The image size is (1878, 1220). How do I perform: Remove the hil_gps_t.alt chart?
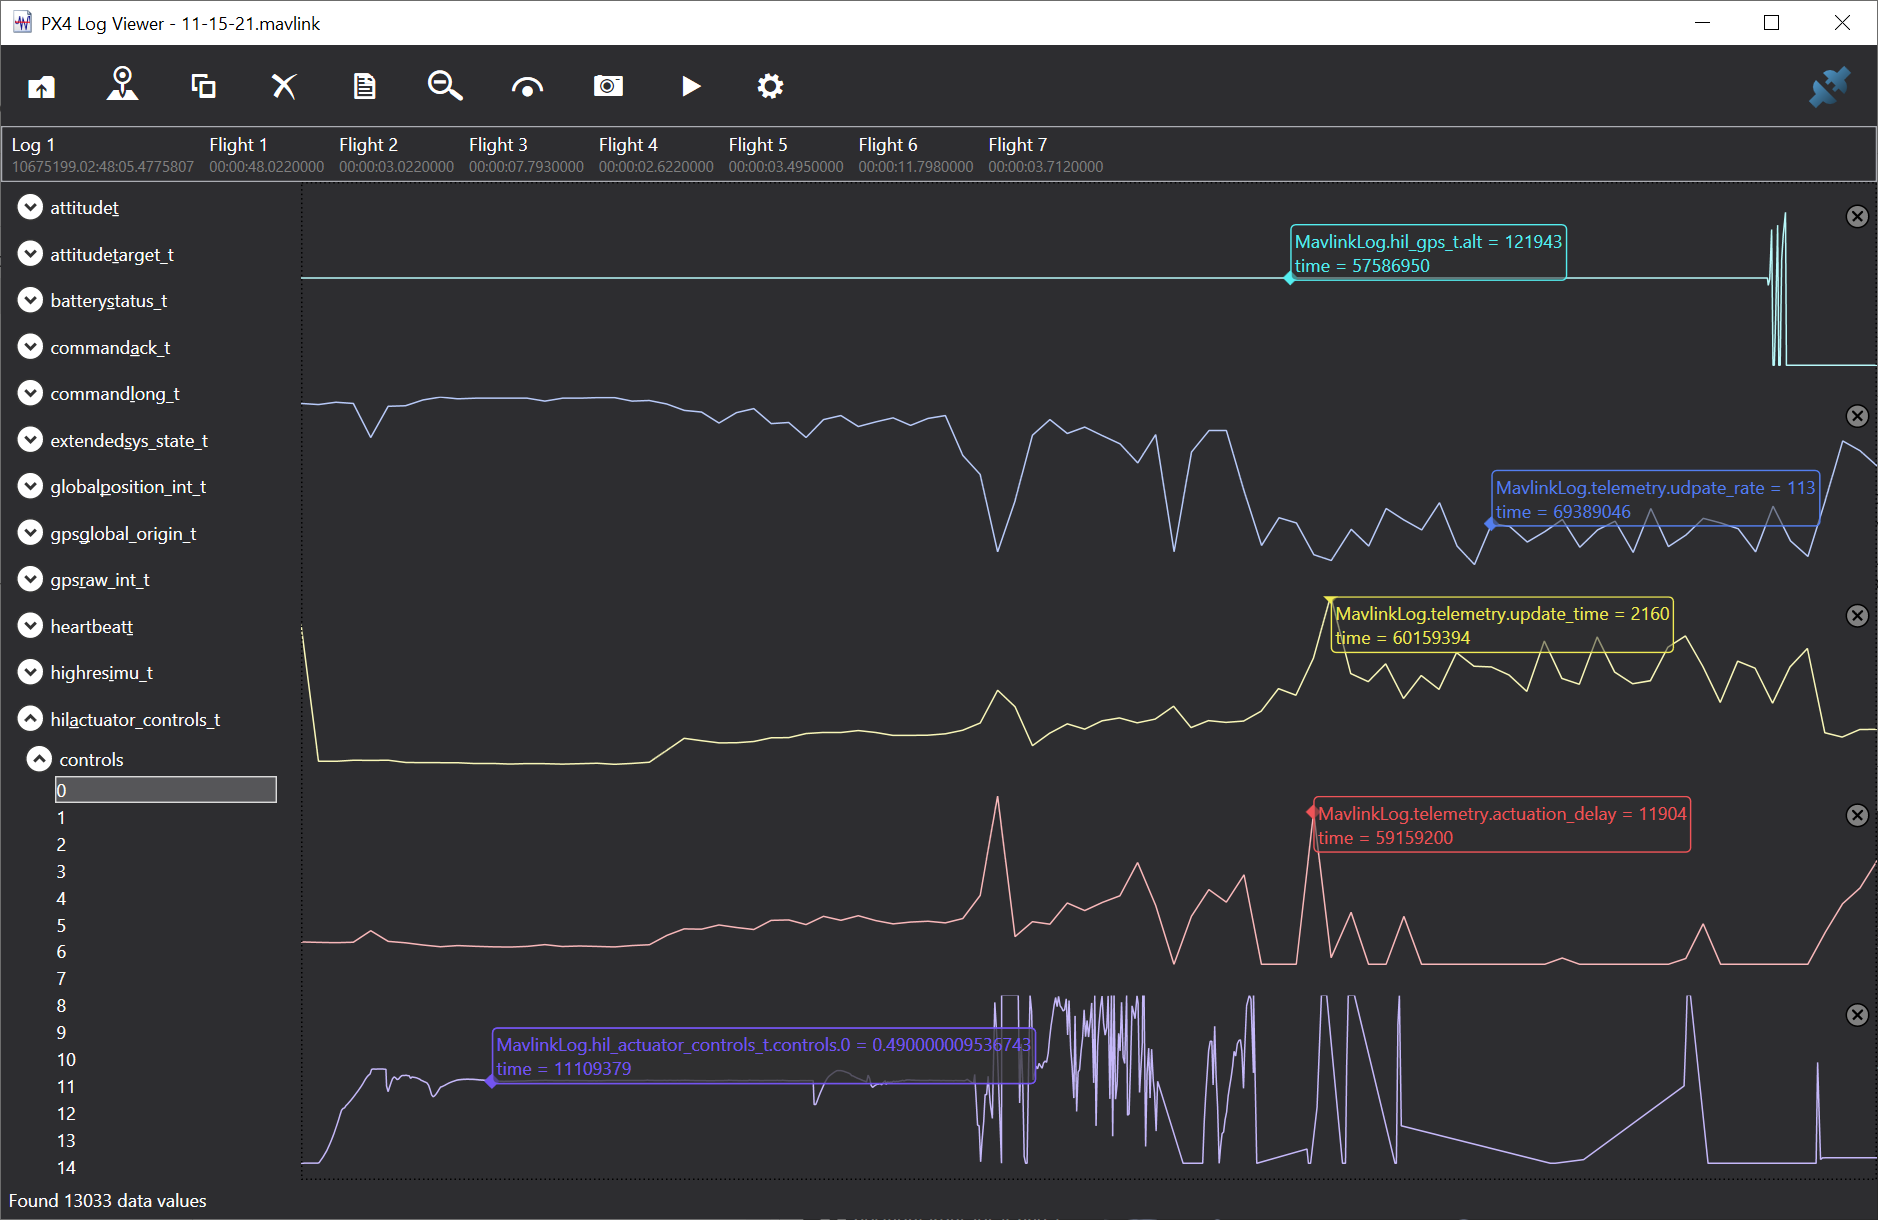1858,216
